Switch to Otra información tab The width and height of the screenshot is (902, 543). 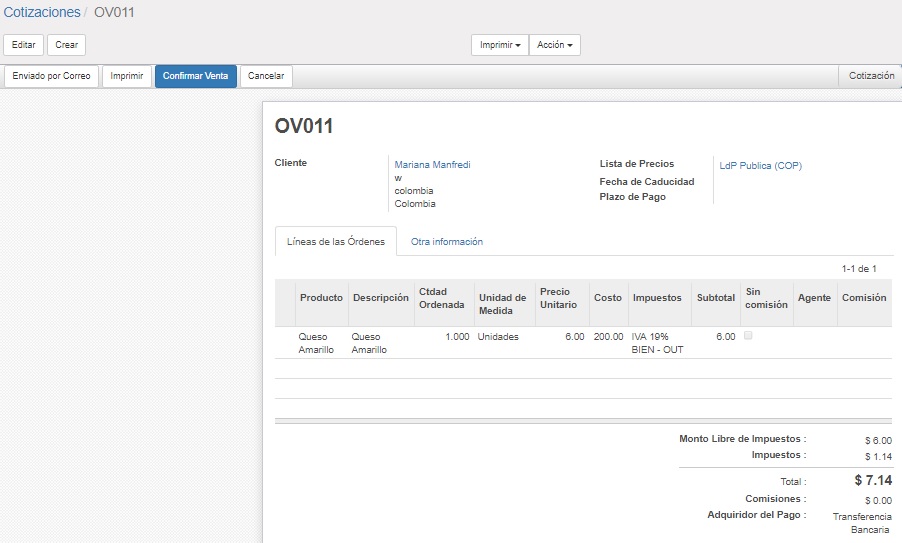(x=446, y=242)
